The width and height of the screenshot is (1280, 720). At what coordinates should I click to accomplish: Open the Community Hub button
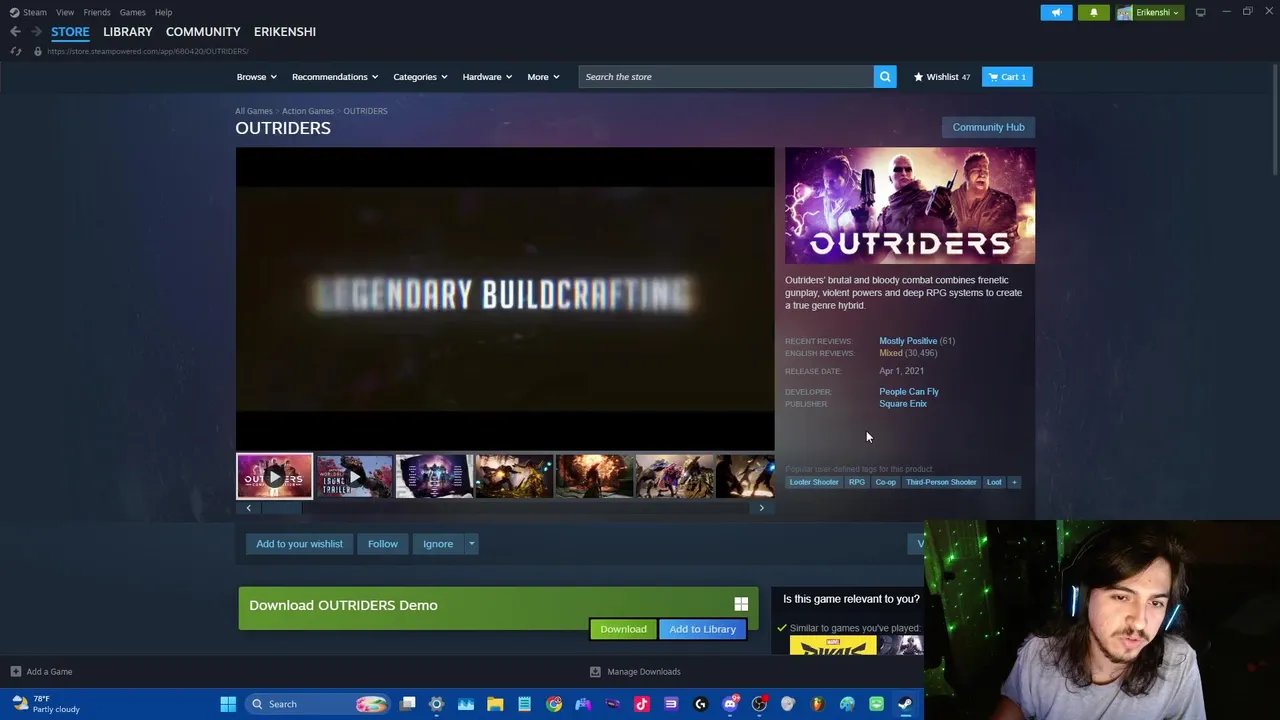coord(988,127)
